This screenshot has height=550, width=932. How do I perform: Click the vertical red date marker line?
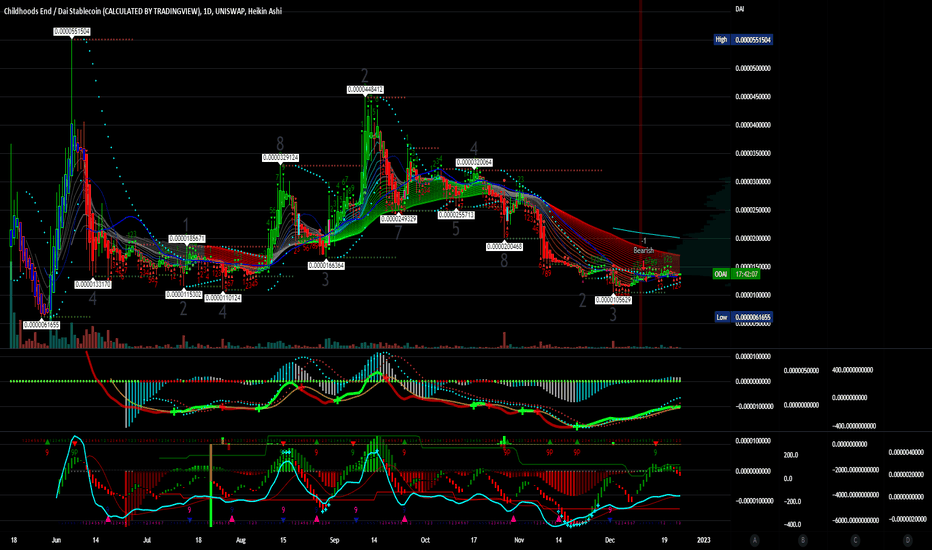point(641,172)
